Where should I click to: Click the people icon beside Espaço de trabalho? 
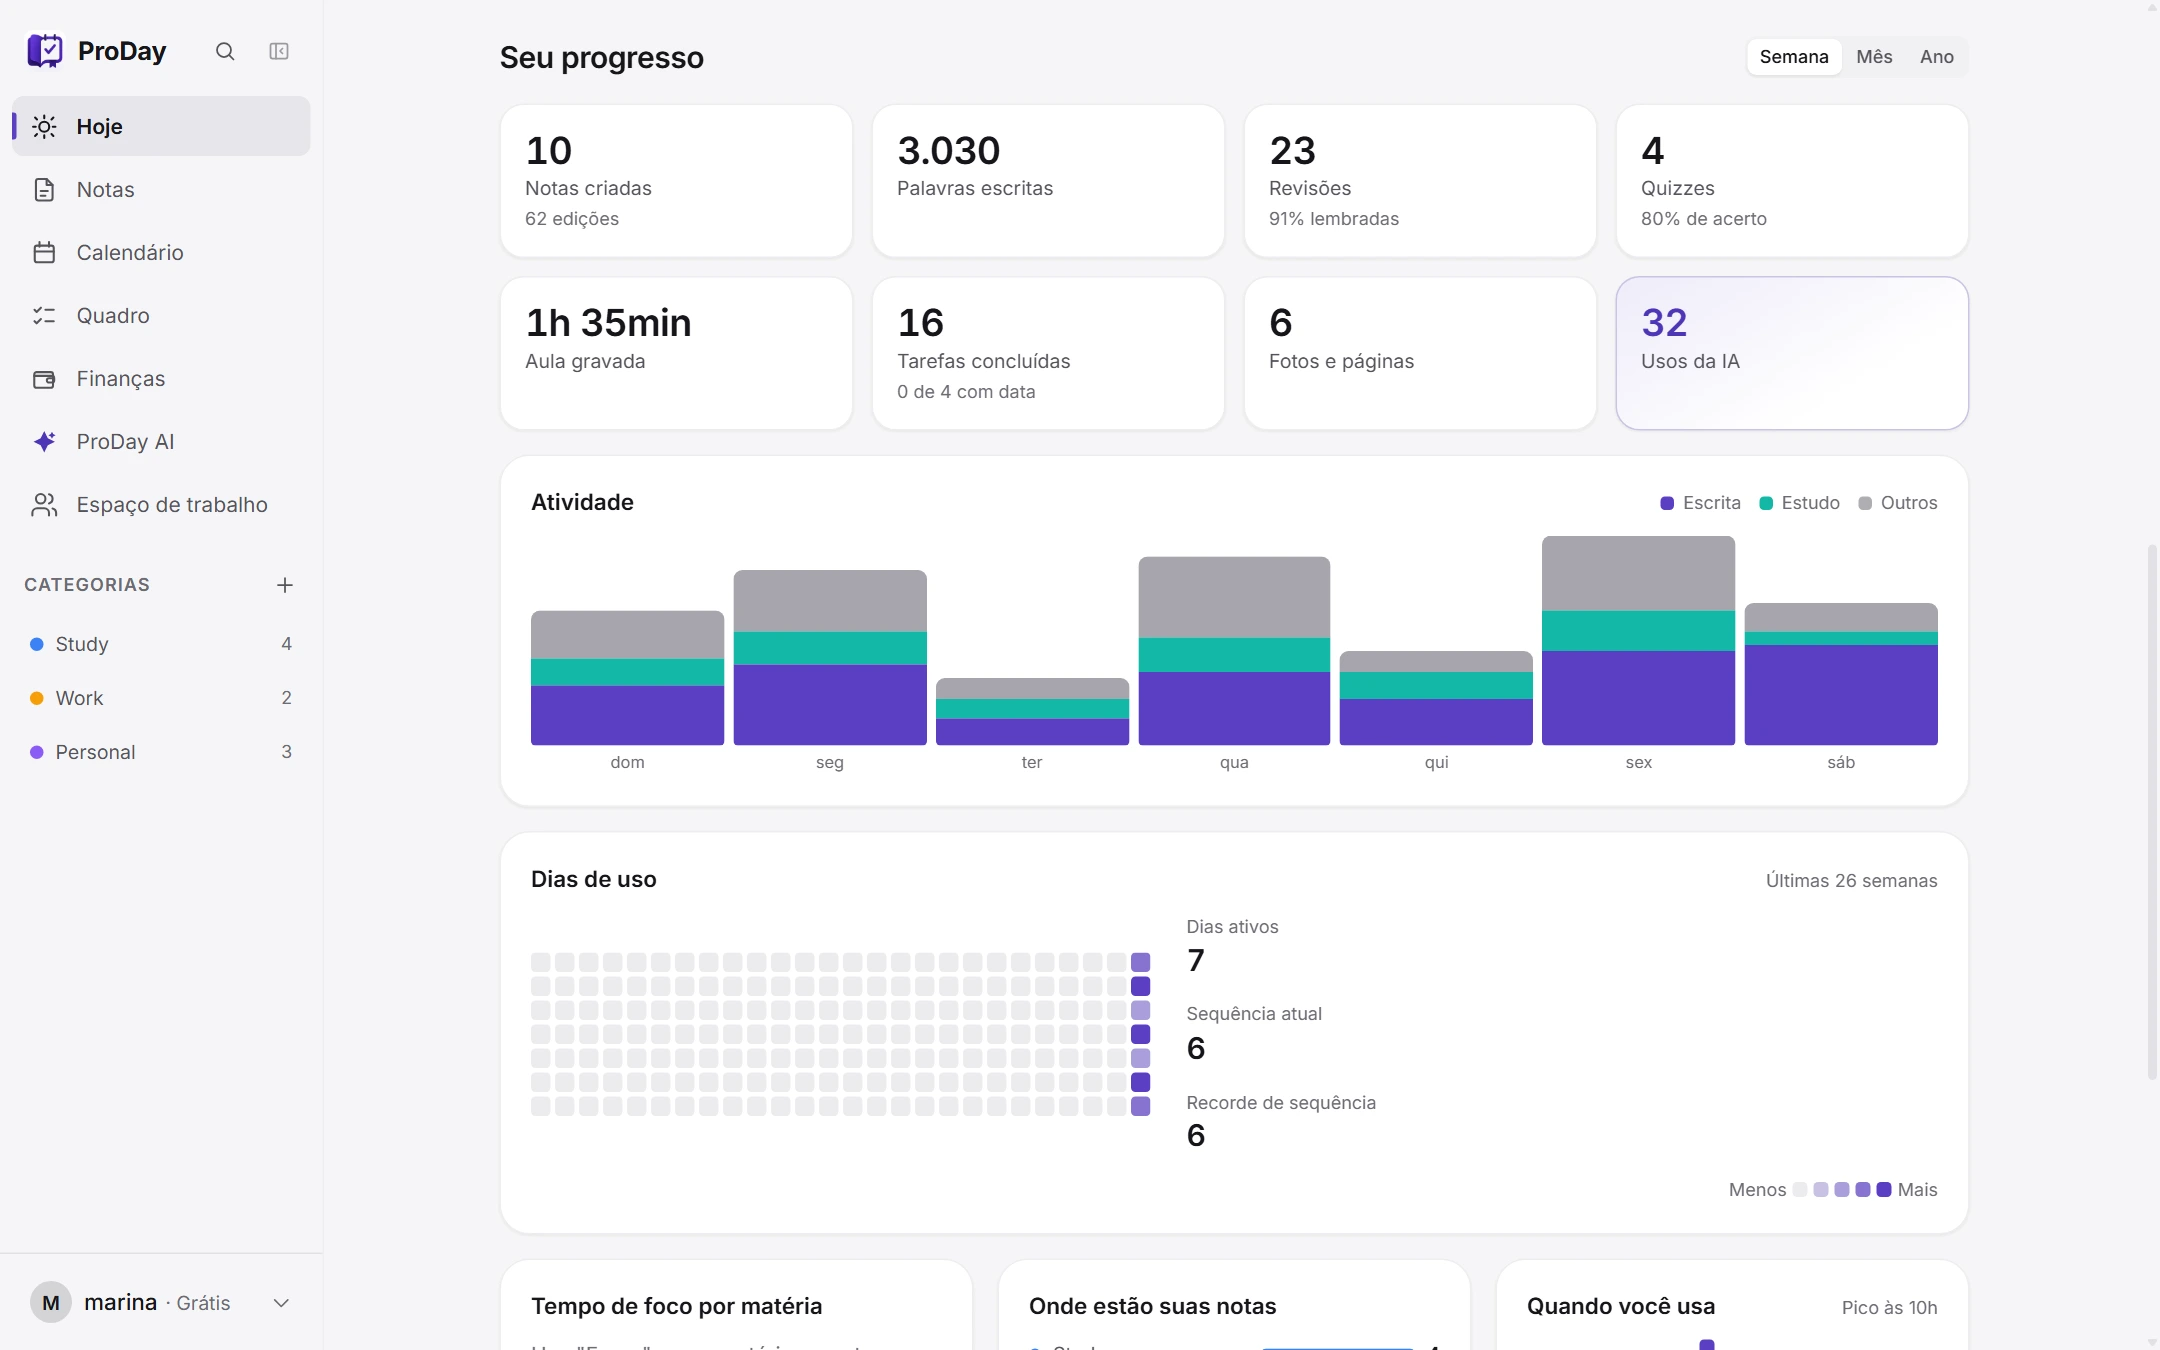coord(44,504)
